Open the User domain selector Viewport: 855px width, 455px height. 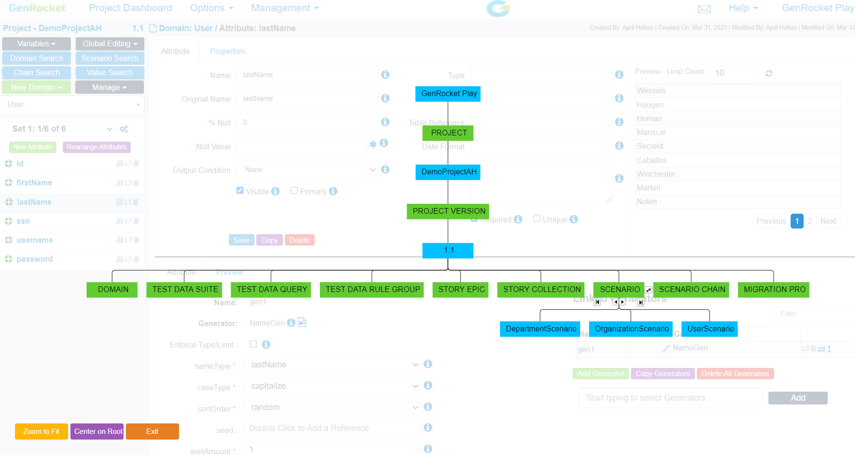coord(73,104)
